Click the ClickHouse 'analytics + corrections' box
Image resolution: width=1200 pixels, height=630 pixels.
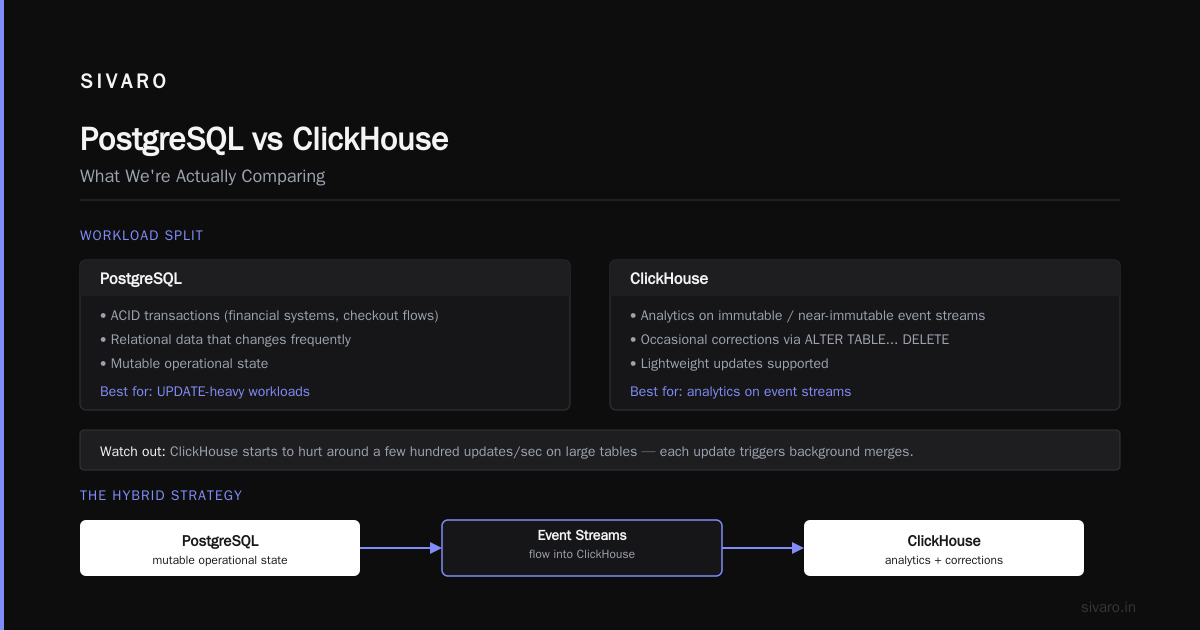(x=944, y=548)
